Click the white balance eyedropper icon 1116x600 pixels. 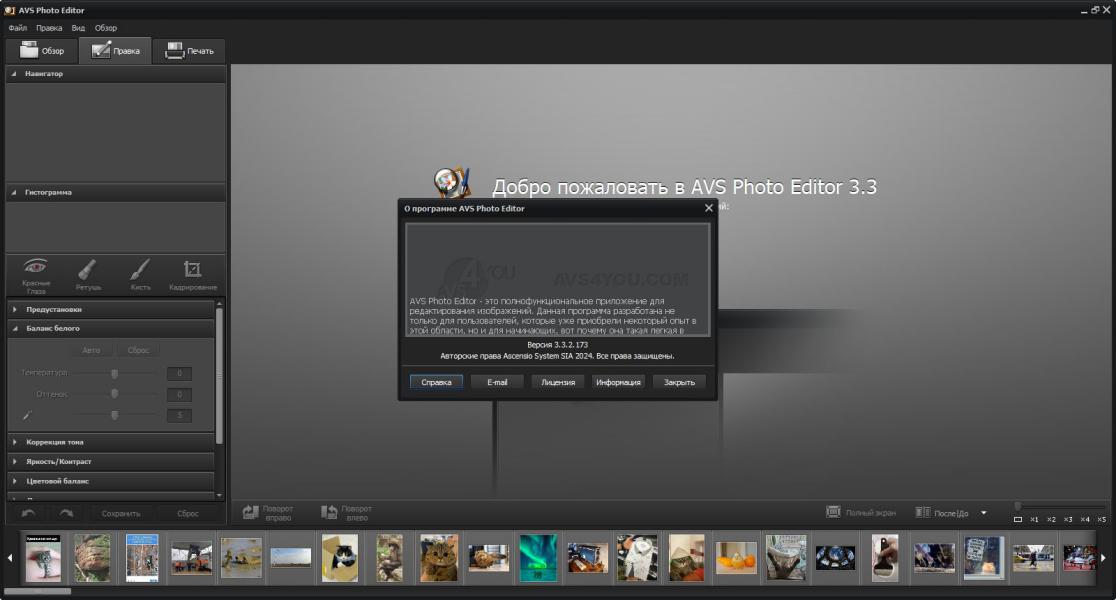[27, 416]
